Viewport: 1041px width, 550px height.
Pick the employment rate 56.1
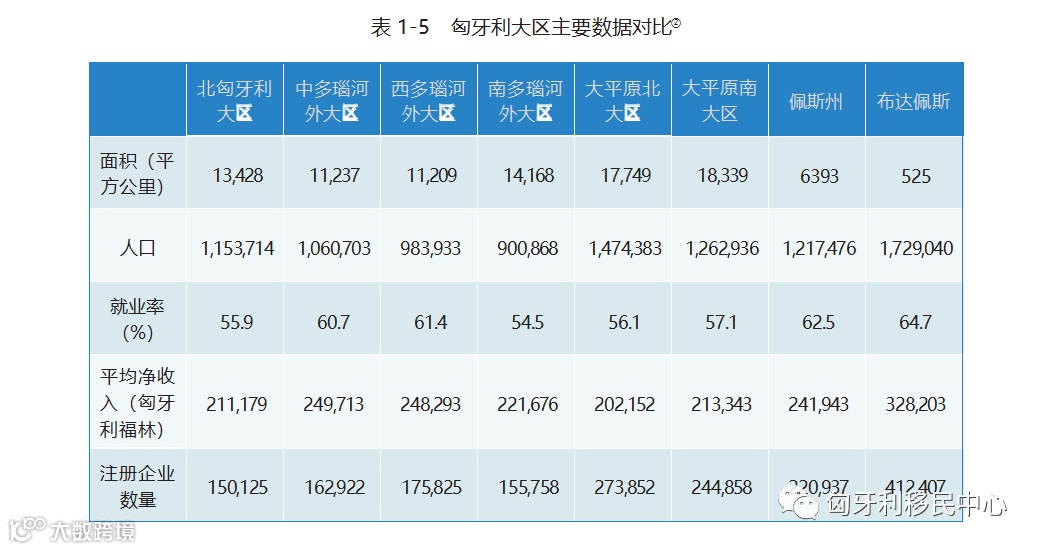(624, 322)
